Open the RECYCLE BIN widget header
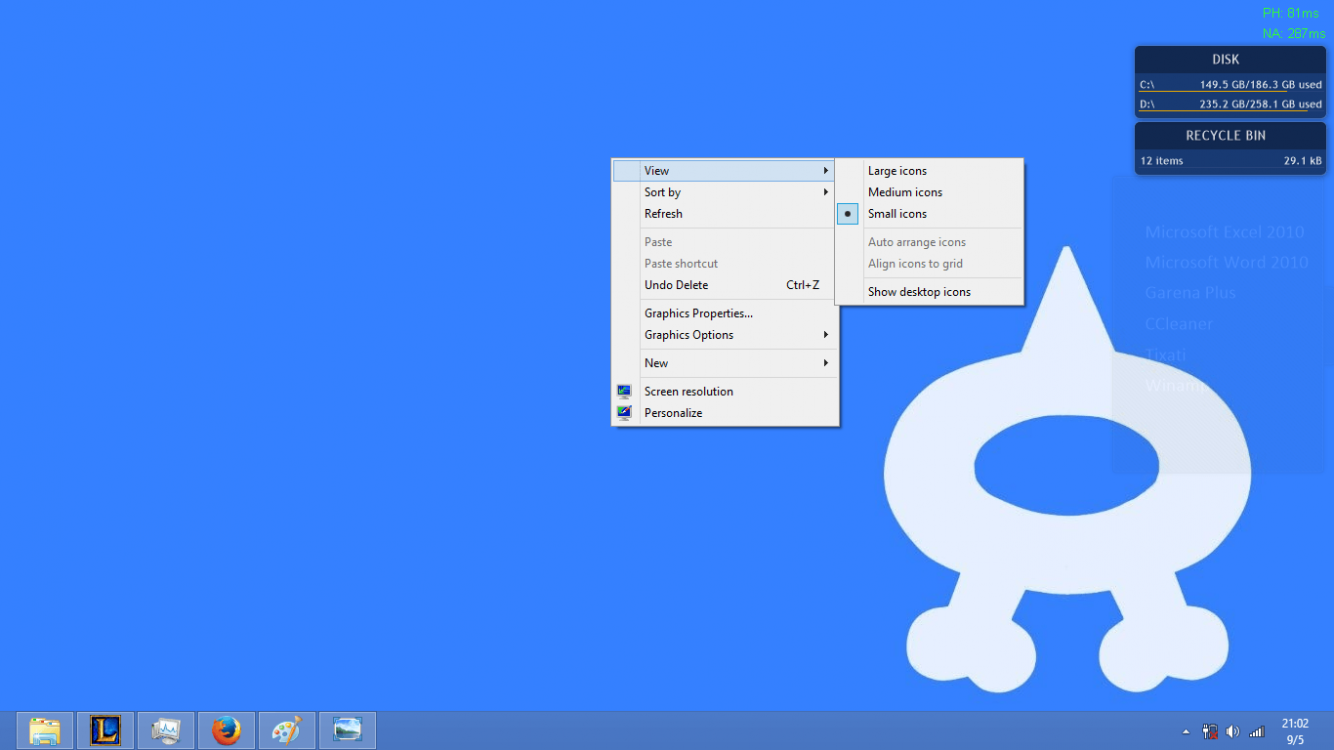 [1230, 136]
